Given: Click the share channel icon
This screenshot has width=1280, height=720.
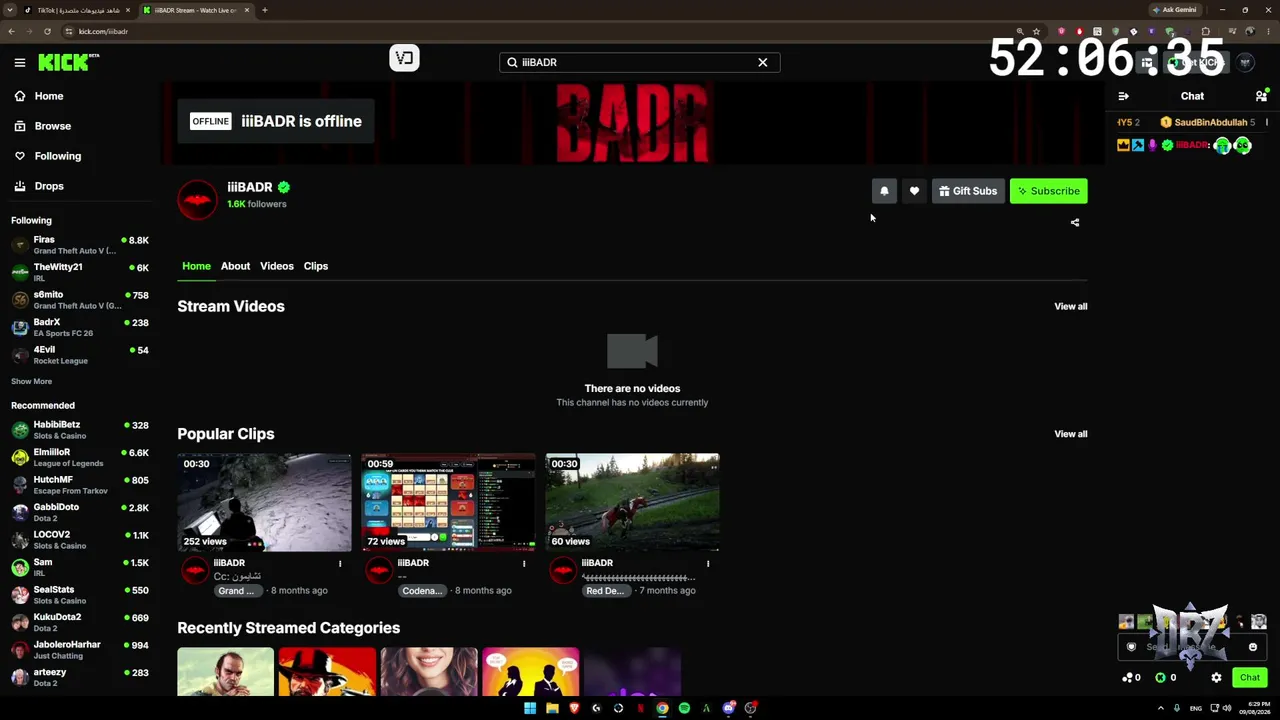Looking at the screenshot, I should 1075,223.
